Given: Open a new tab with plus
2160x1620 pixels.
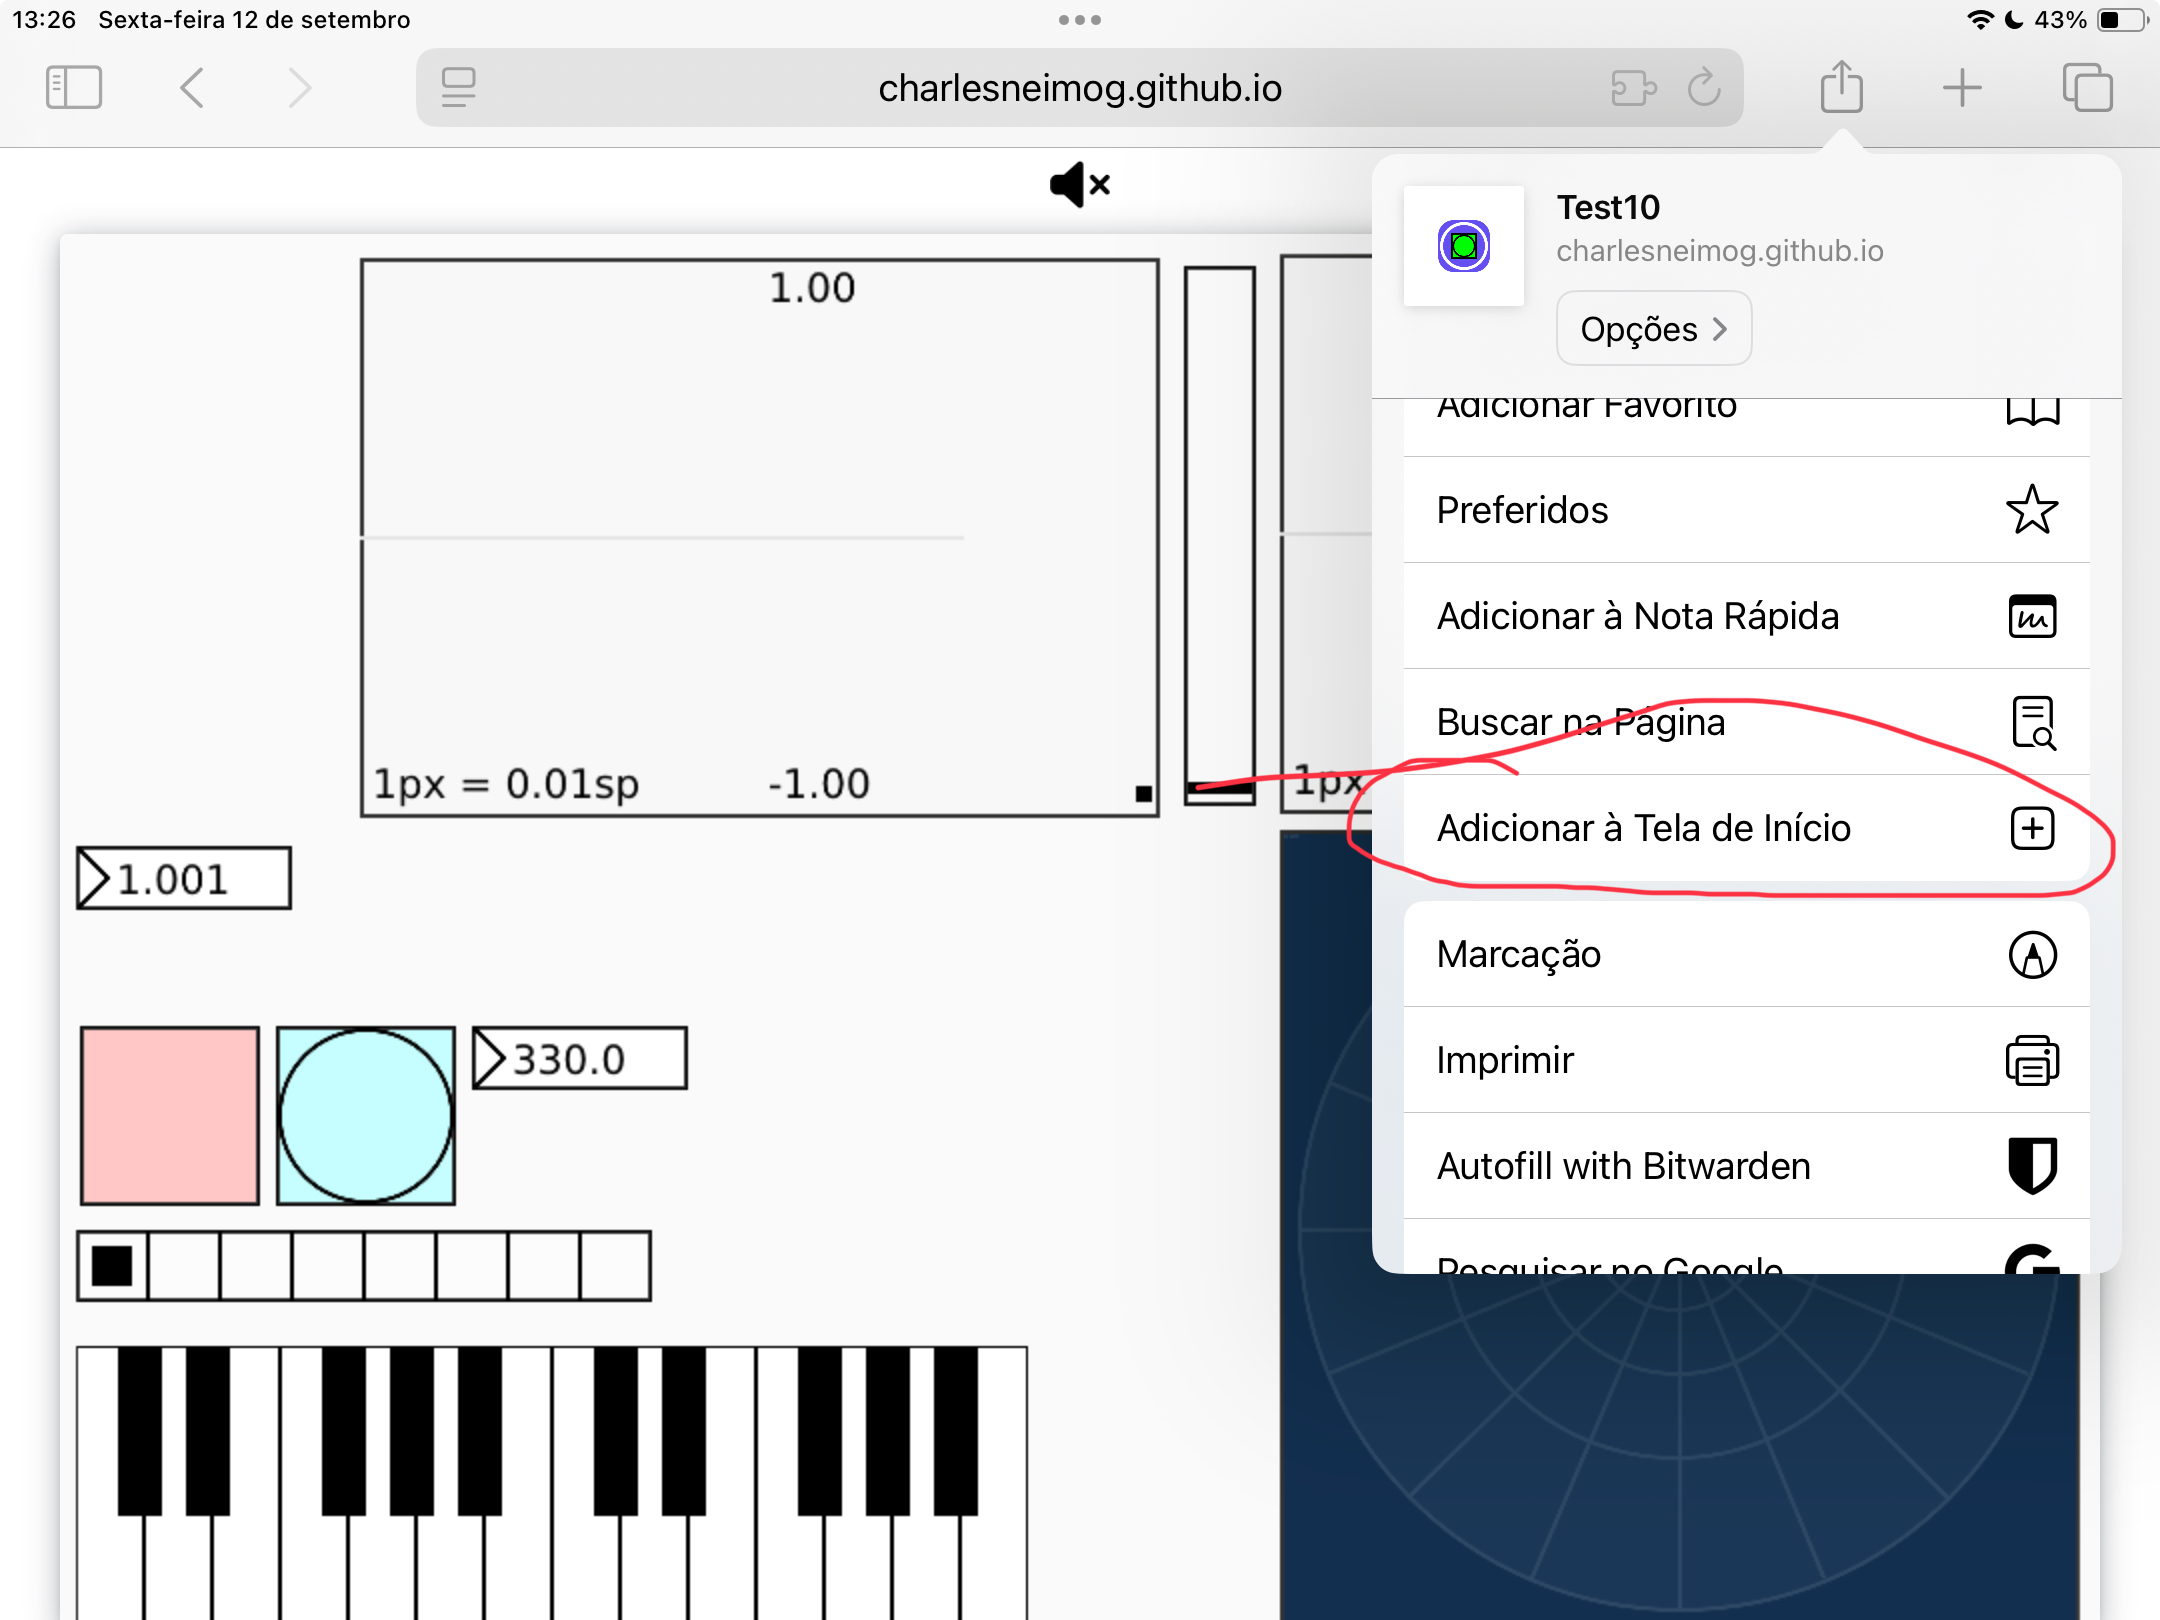Looking at the screenshot, I should pos(1962,88).
